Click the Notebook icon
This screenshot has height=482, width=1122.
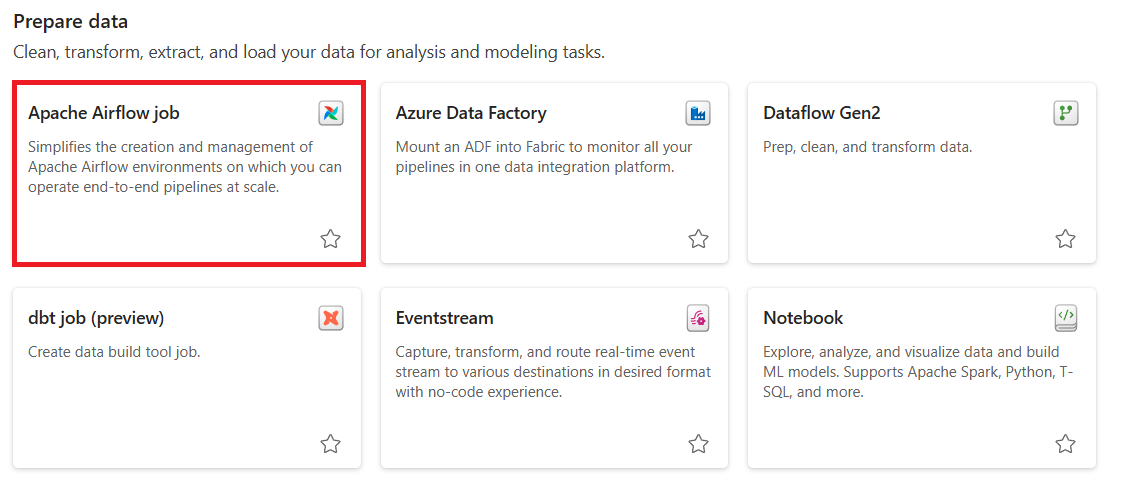1065,318
